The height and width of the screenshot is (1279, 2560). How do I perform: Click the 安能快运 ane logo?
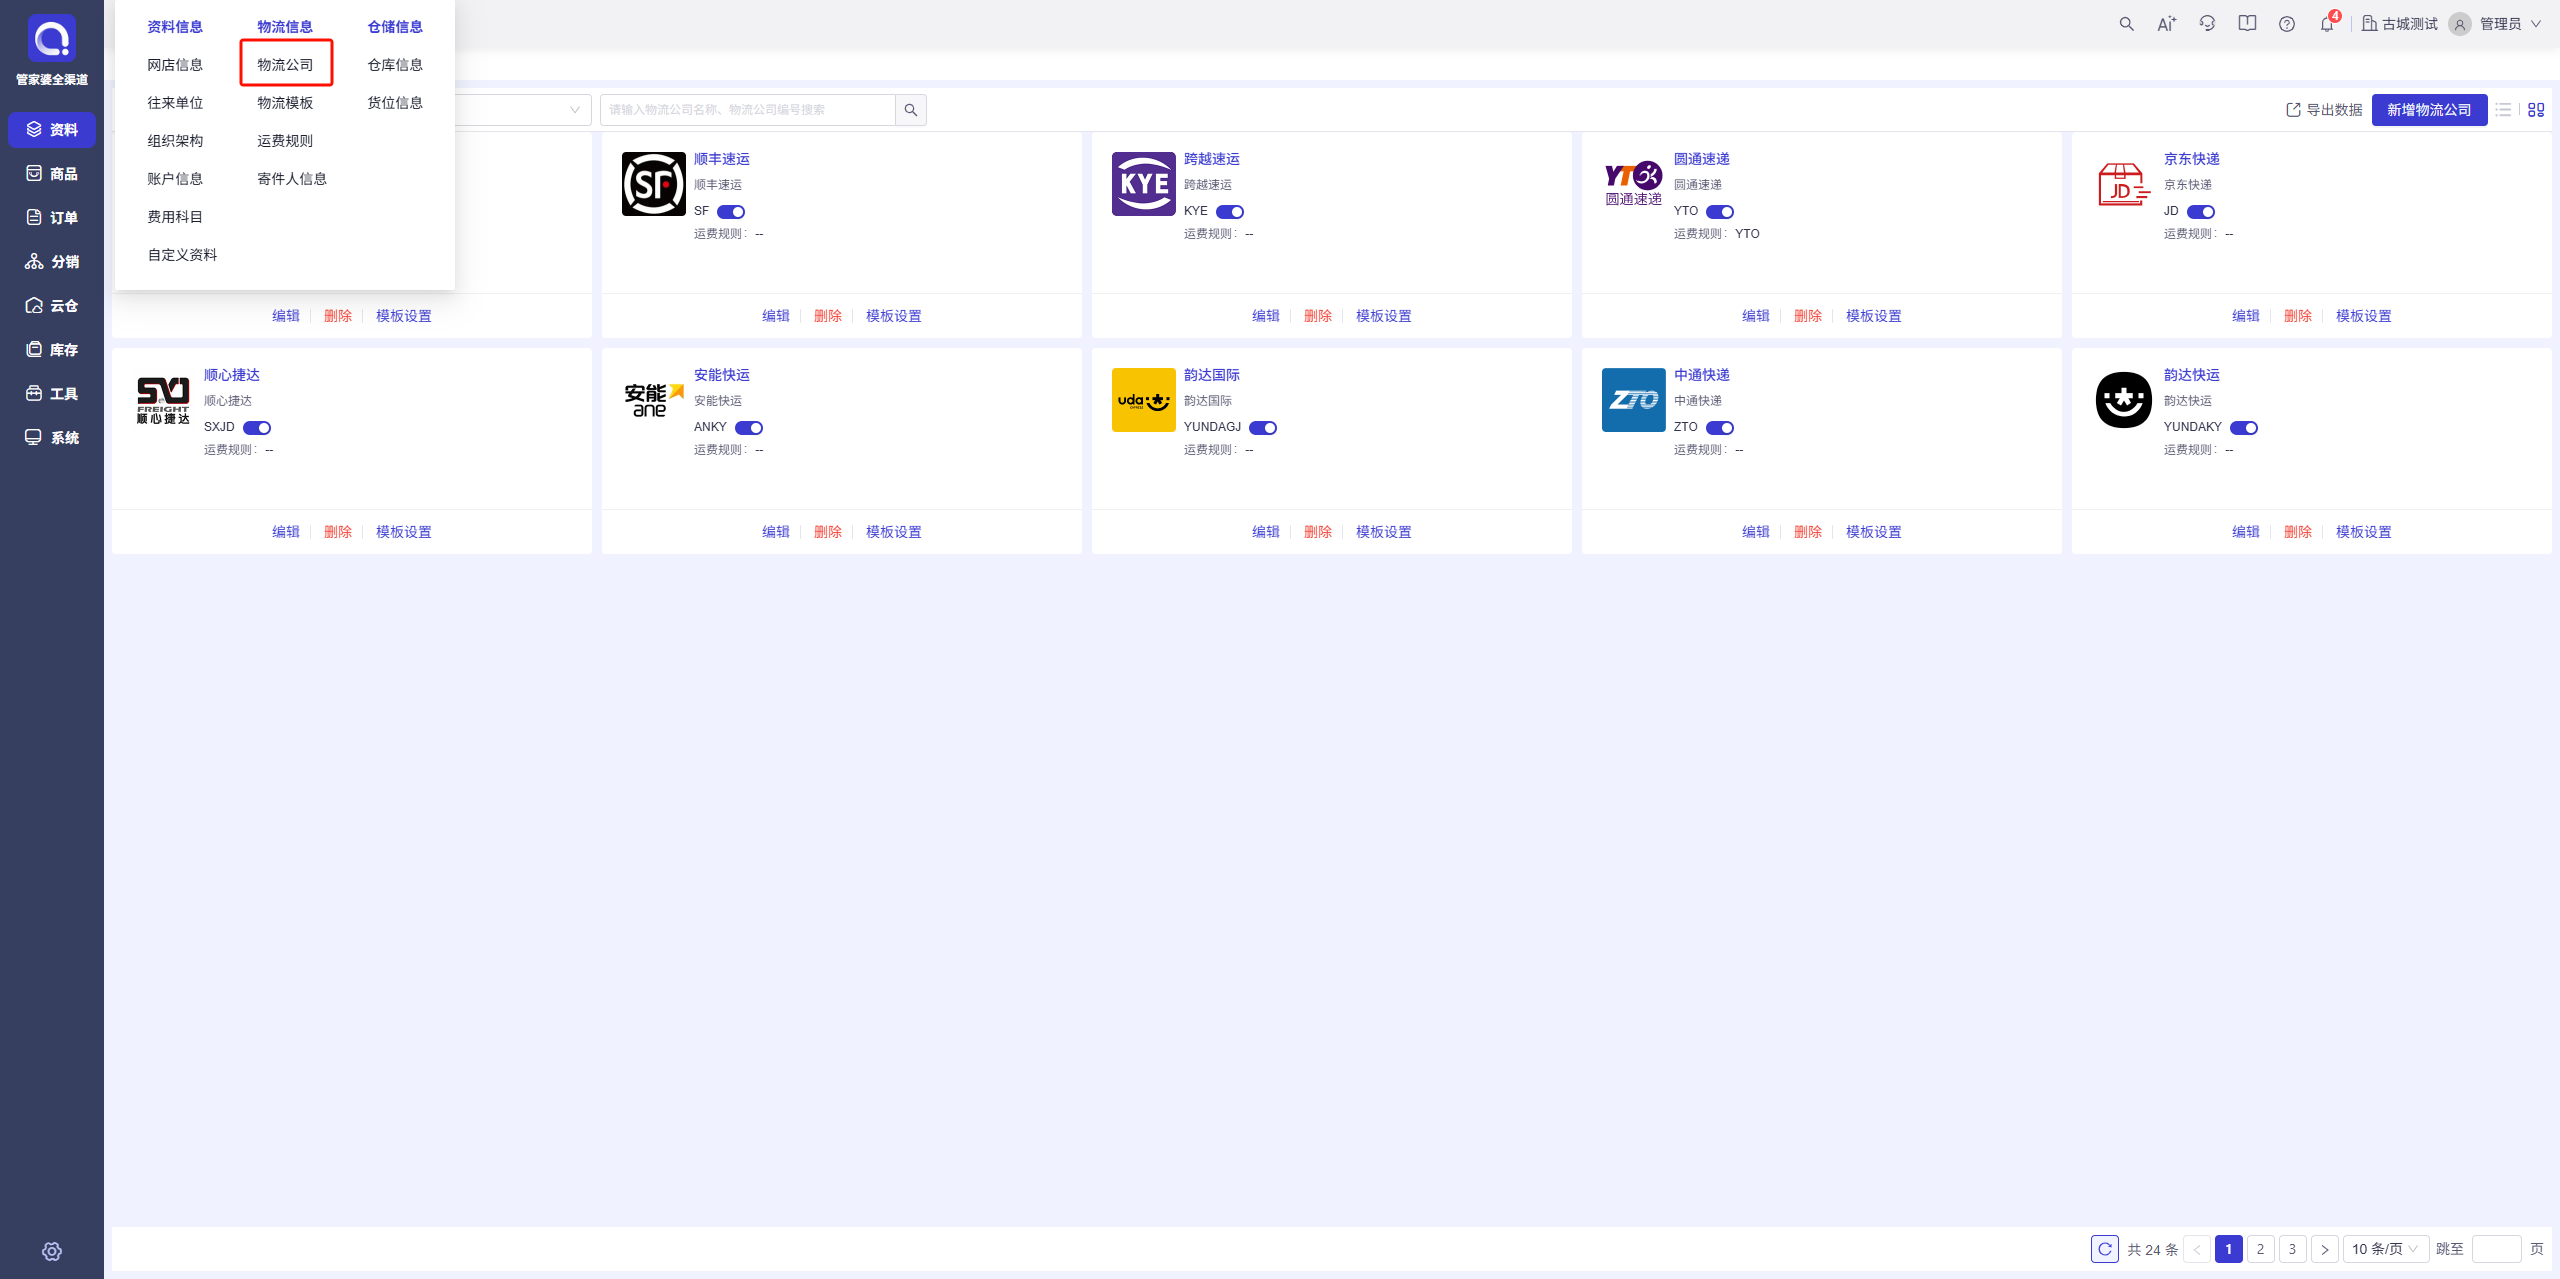click(654, 400)
